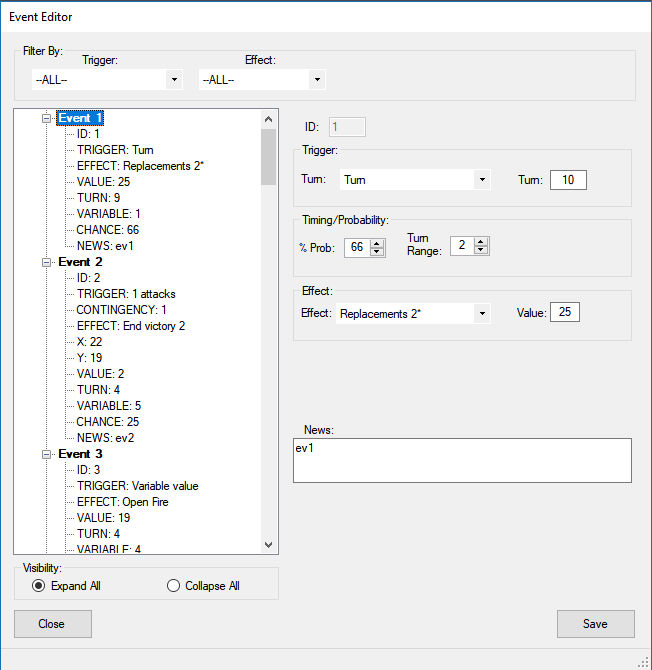Open the Turn trigger type dropdown

point(482,180)
